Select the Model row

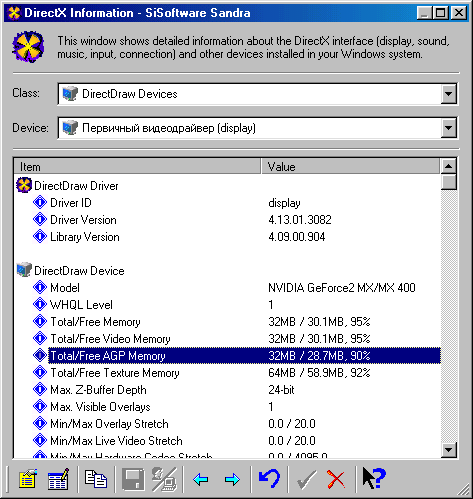pyautogui.click(x=227, y=288)
